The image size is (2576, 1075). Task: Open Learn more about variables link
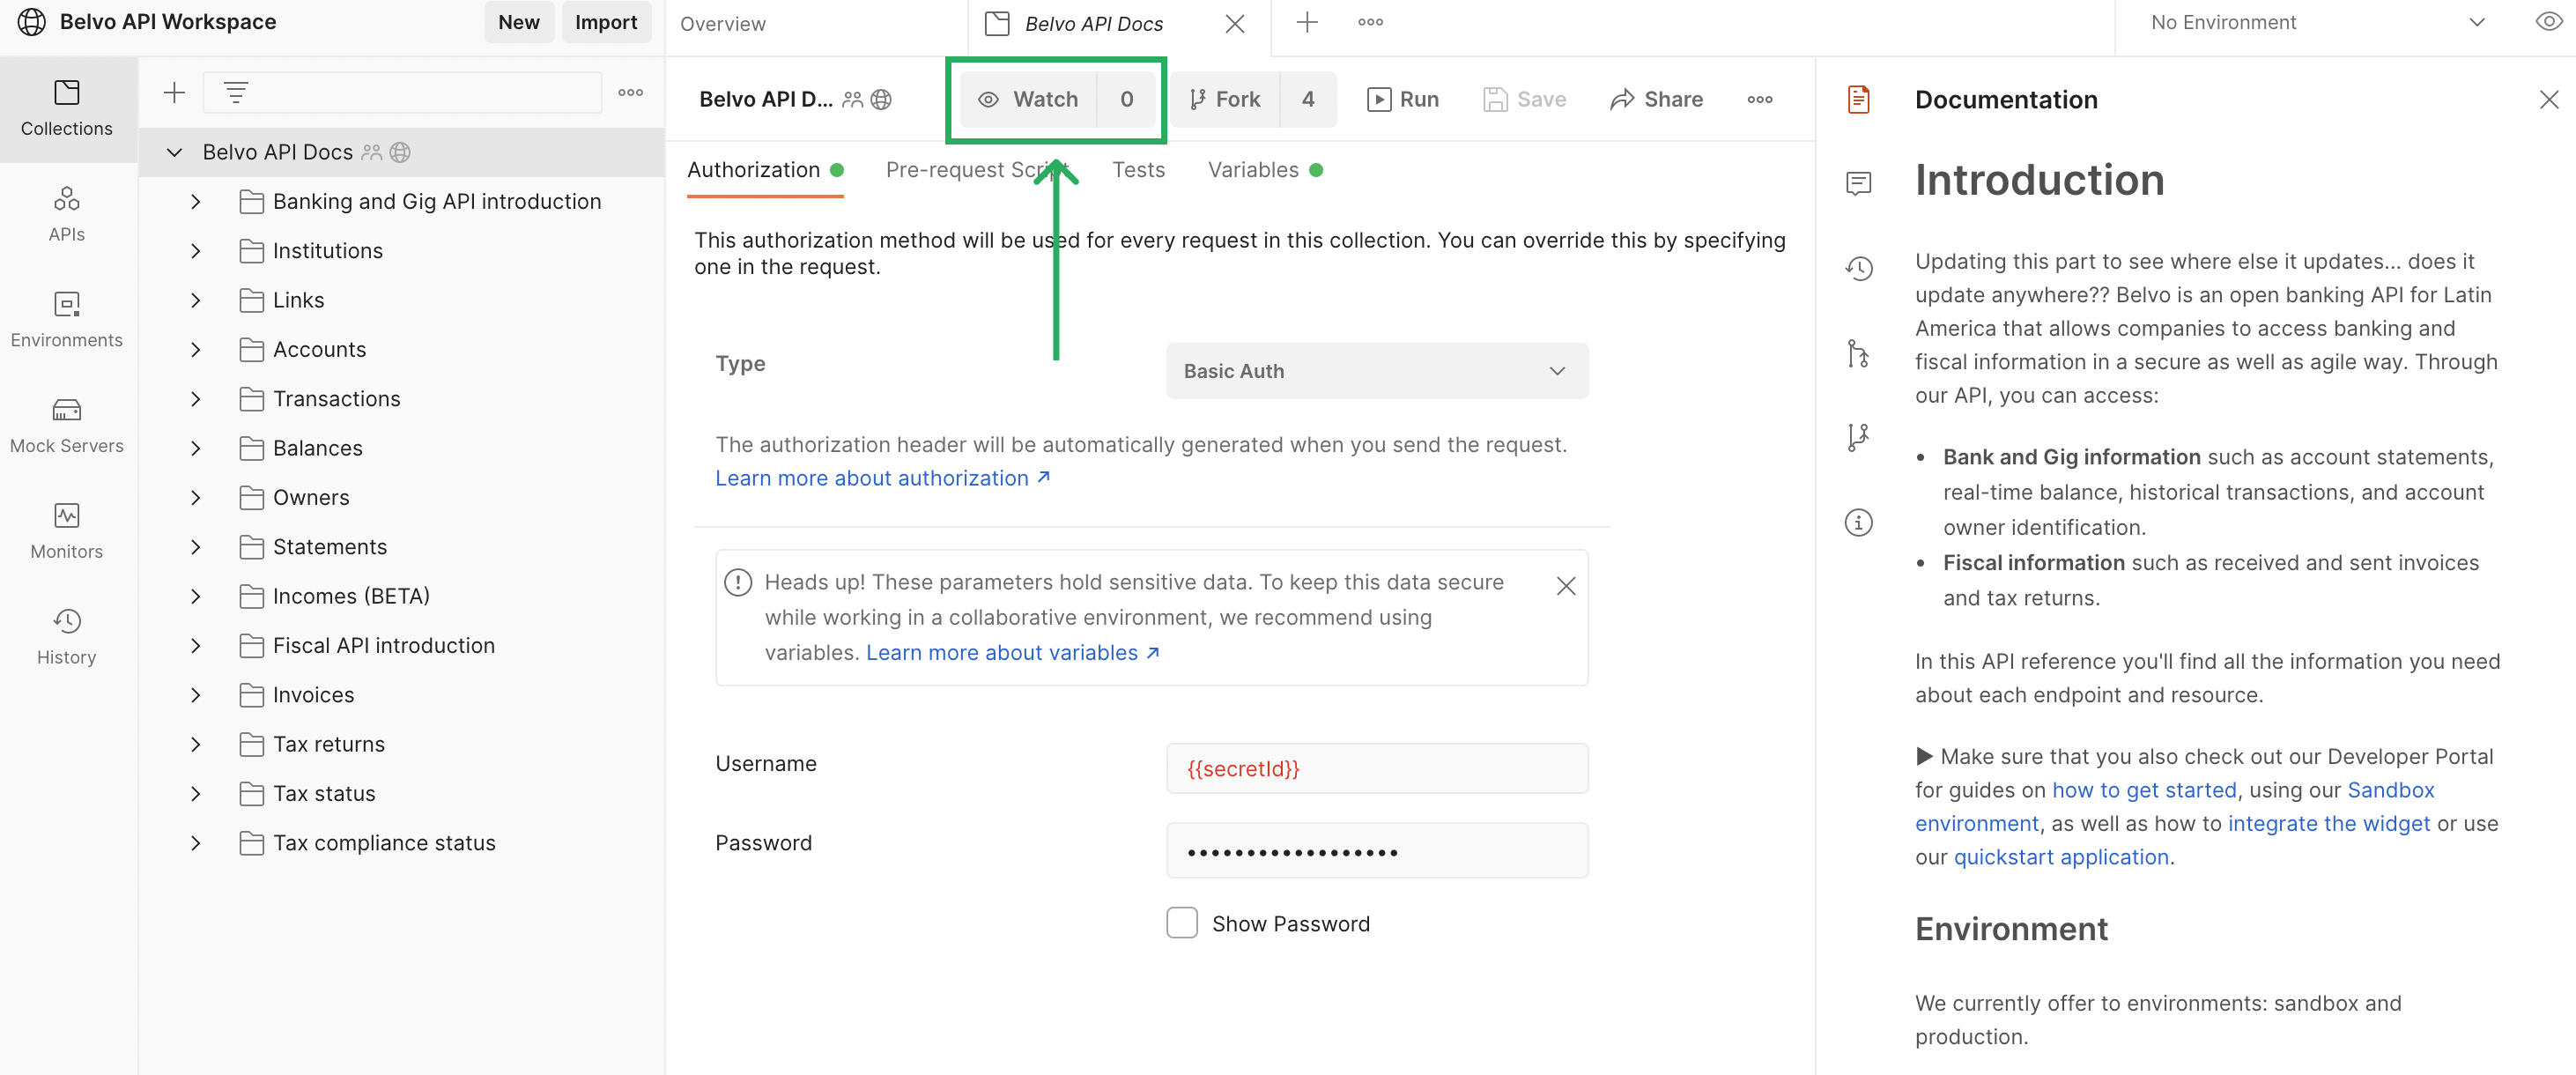tap(1012, 652)
